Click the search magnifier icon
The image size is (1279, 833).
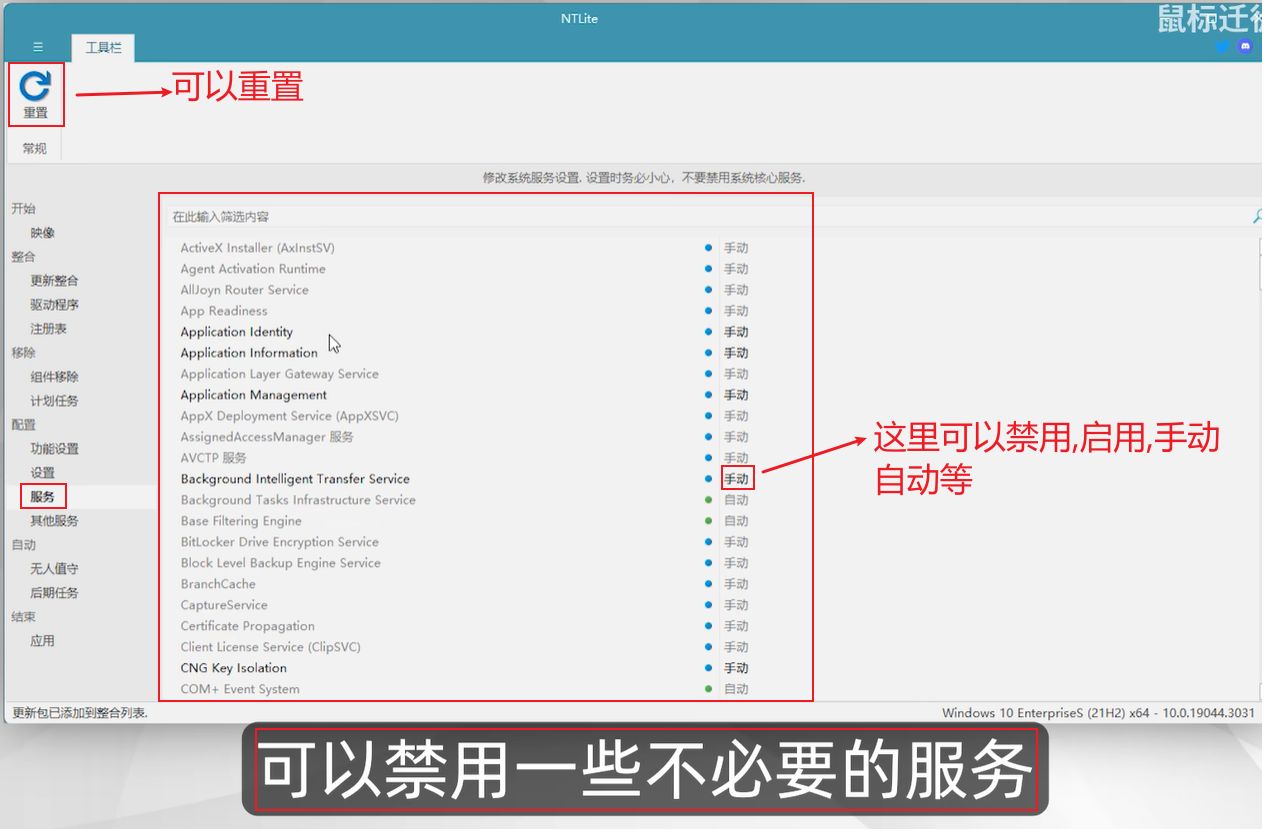(x=1257, y=216)
